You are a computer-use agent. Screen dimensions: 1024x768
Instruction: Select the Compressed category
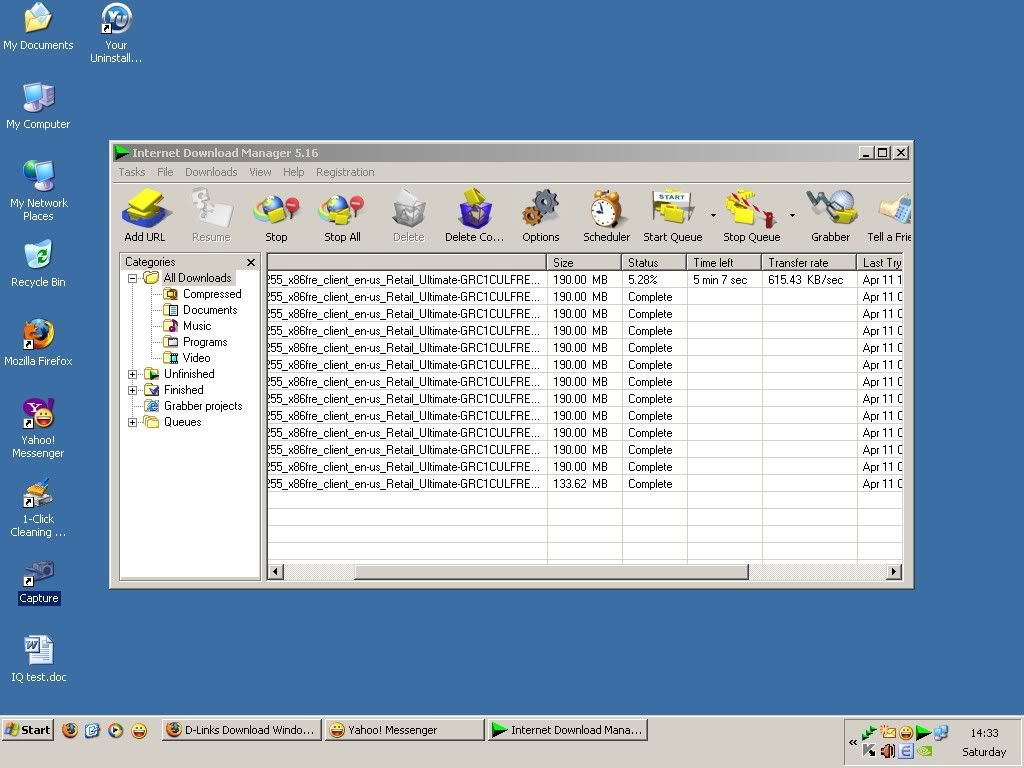212,294
